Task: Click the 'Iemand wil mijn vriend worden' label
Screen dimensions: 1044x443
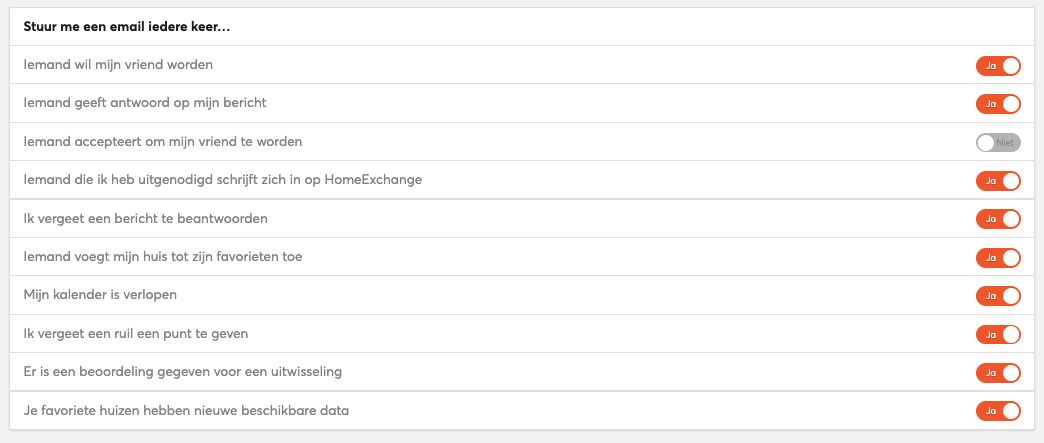Action: [119, 65]
